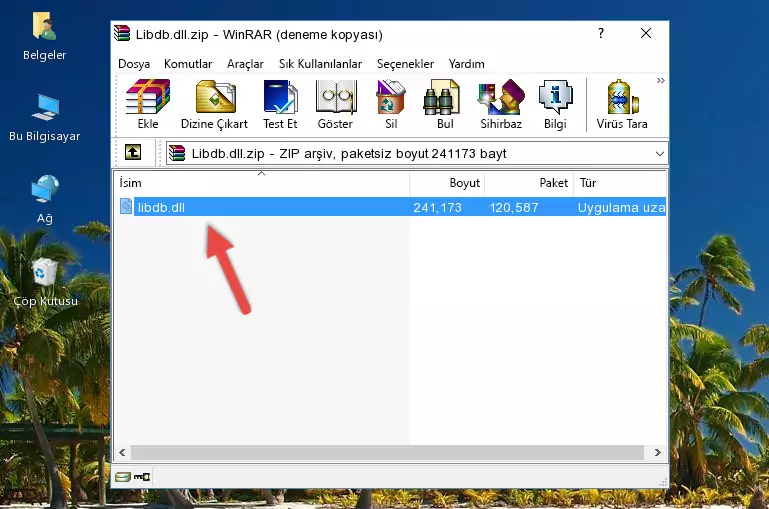Sort by the Tür column header
Image resolution: width=769 pixels, height=509 pixels.
pos(620,183)
